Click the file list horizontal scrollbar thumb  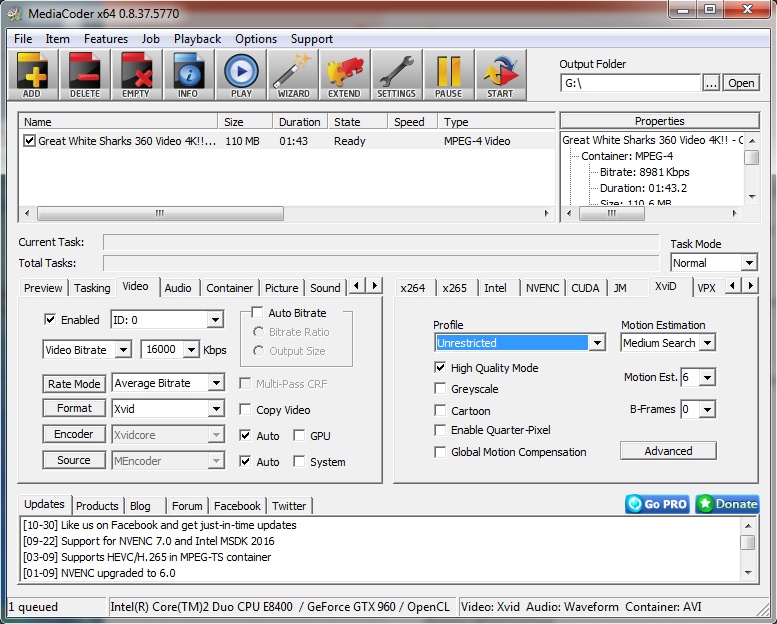coord(161,213)
